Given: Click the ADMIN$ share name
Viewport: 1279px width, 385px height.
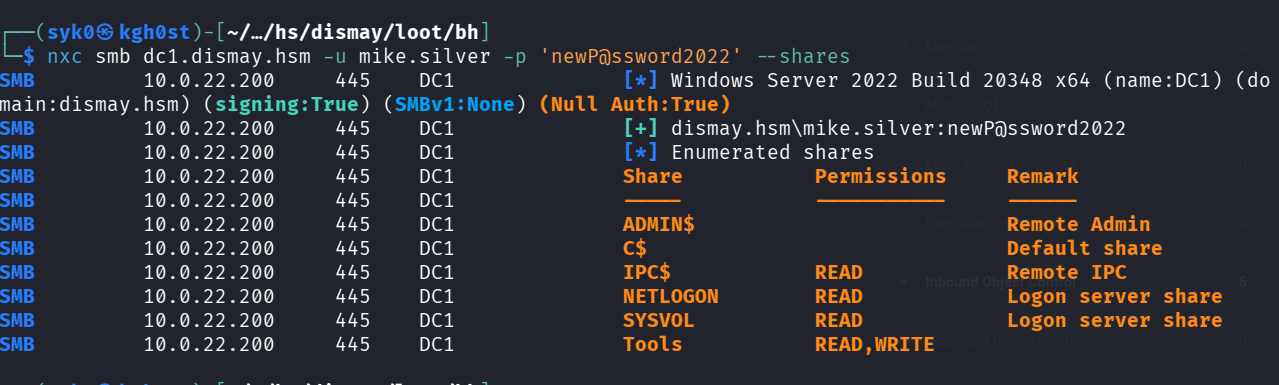Looking at the screenshot, I should (x=659, y=225).
